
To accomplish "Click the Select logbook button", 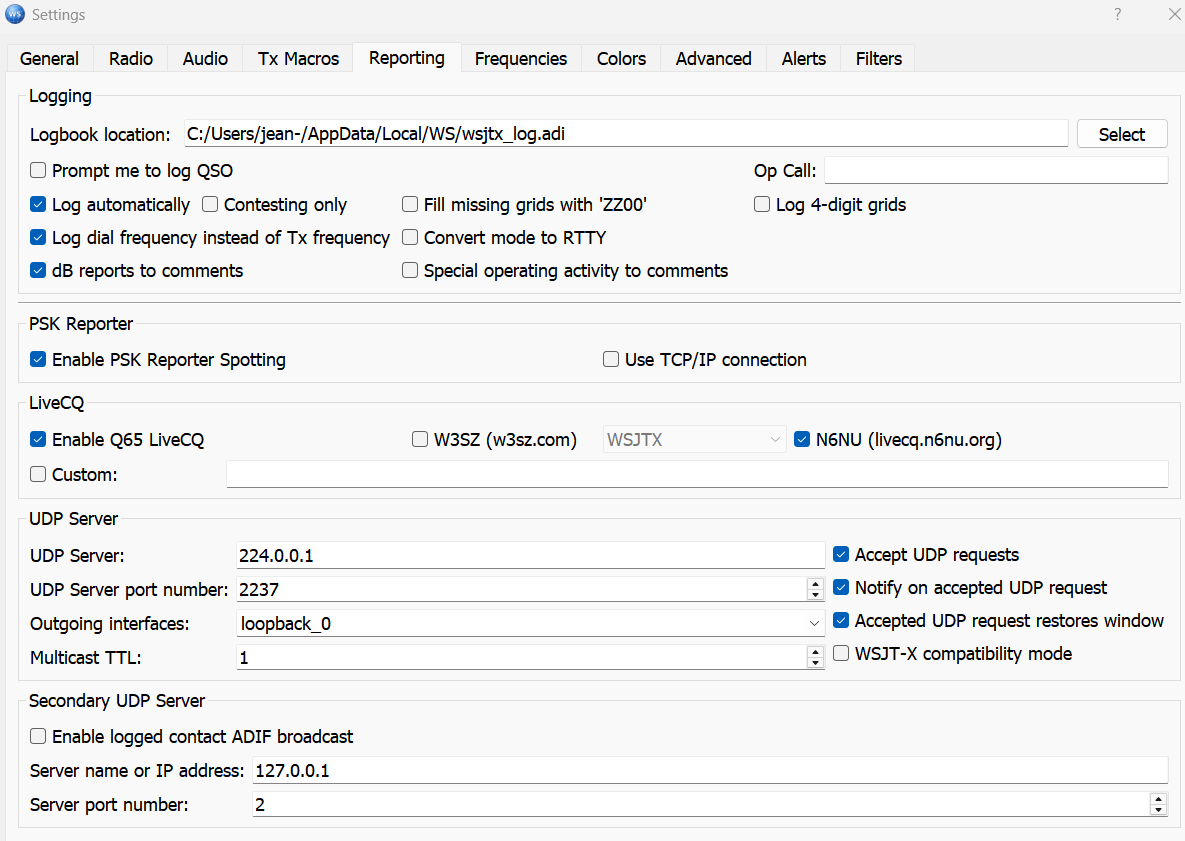I will coord(1122,134).
